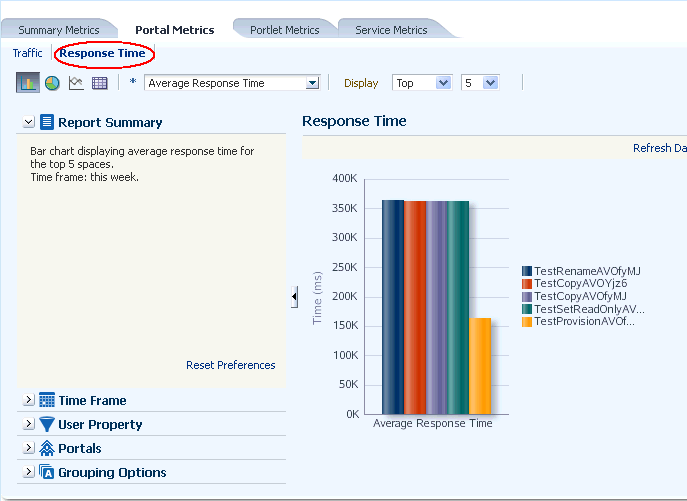Screen dimensions: 687x501
Task: Collapse the Report Summary section
Action: [28, 122]
